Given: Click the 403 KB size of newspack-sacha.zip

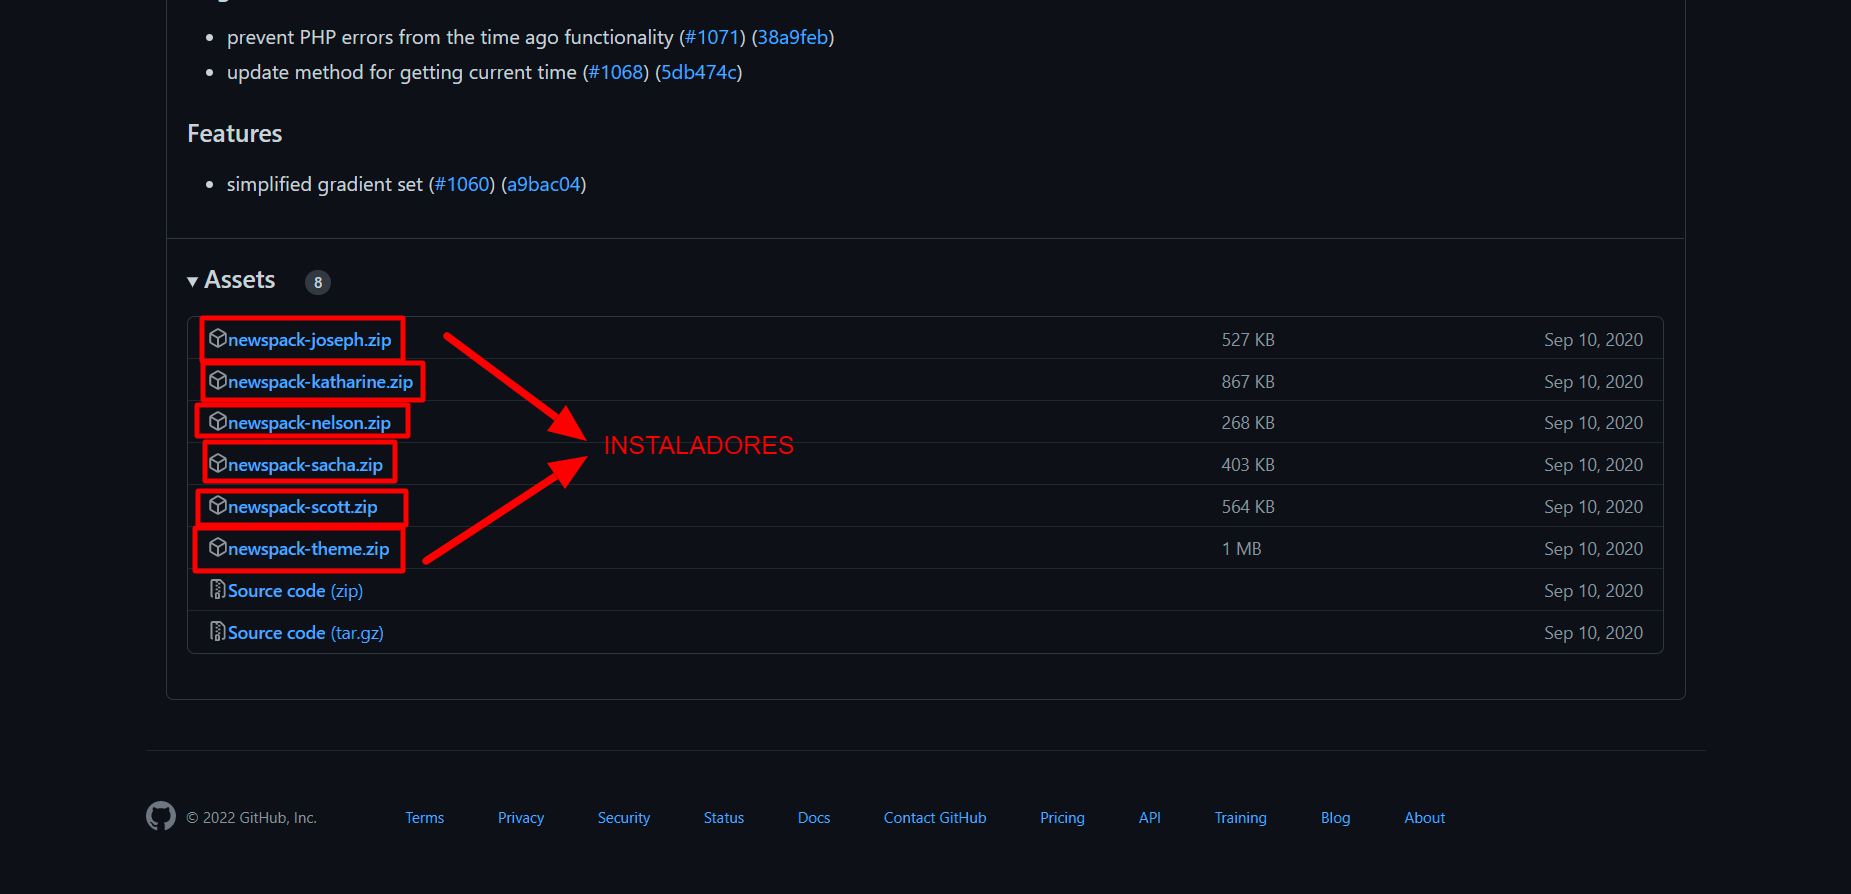Looking at the screenshot, I should coord(1248,465).
